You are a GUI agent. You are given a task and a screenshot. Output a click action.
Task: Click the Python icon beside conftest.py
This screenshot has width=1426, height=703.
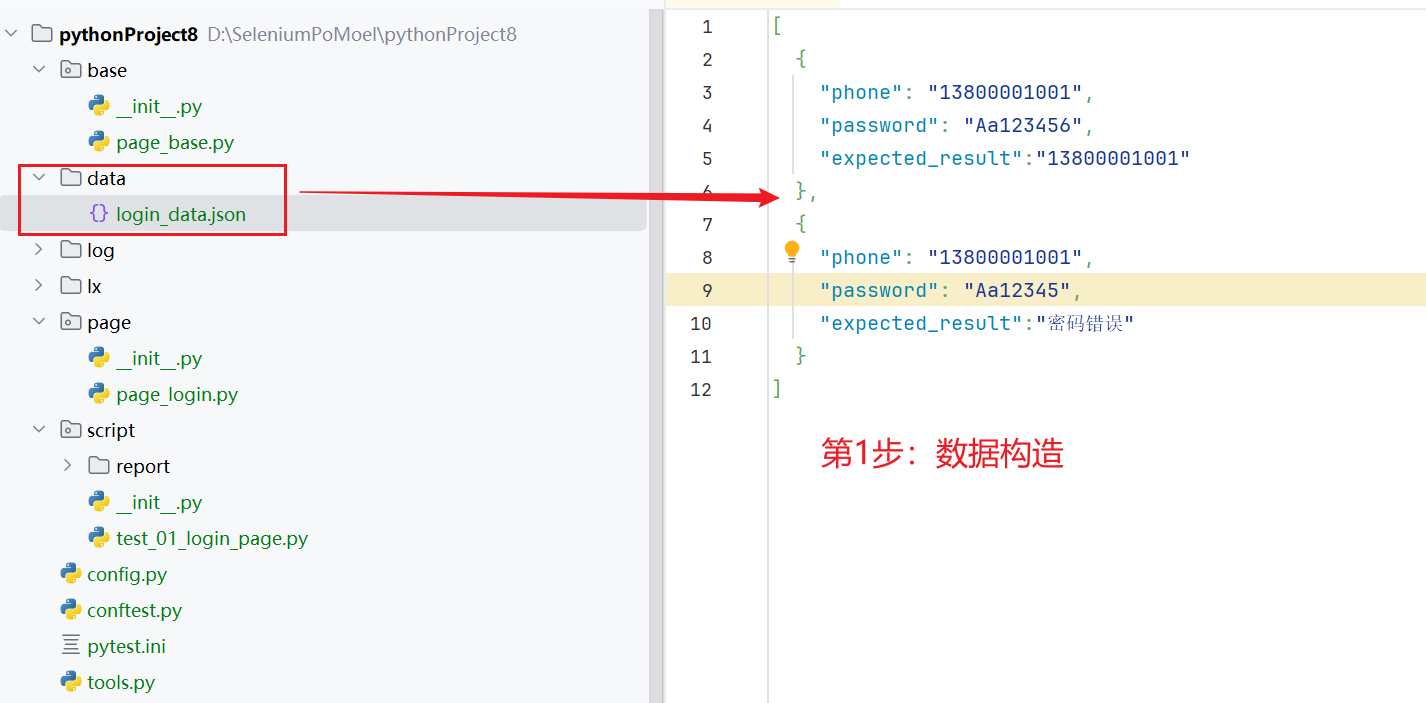71,610
